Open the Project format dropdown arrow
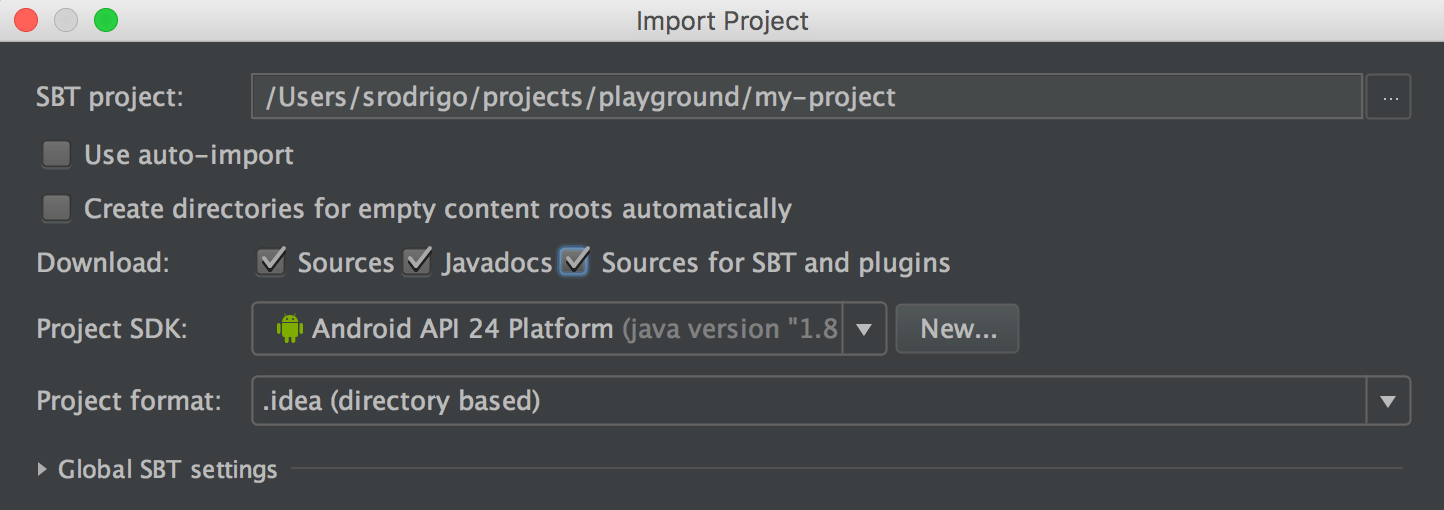The width and height of the screenshot is (1444, 510). (x=1388, y=401)
